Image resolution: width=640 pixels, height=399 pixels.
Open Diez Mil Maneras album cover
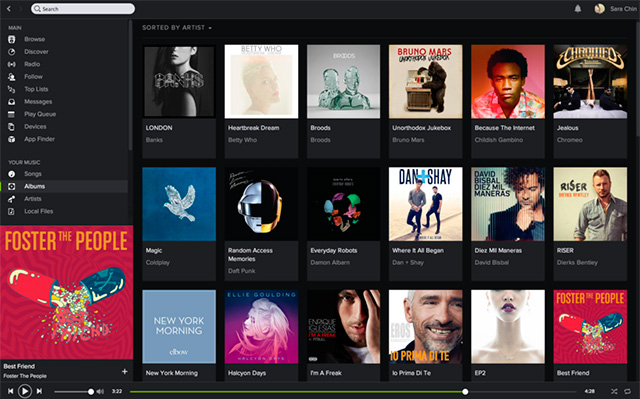click(508, 204)
